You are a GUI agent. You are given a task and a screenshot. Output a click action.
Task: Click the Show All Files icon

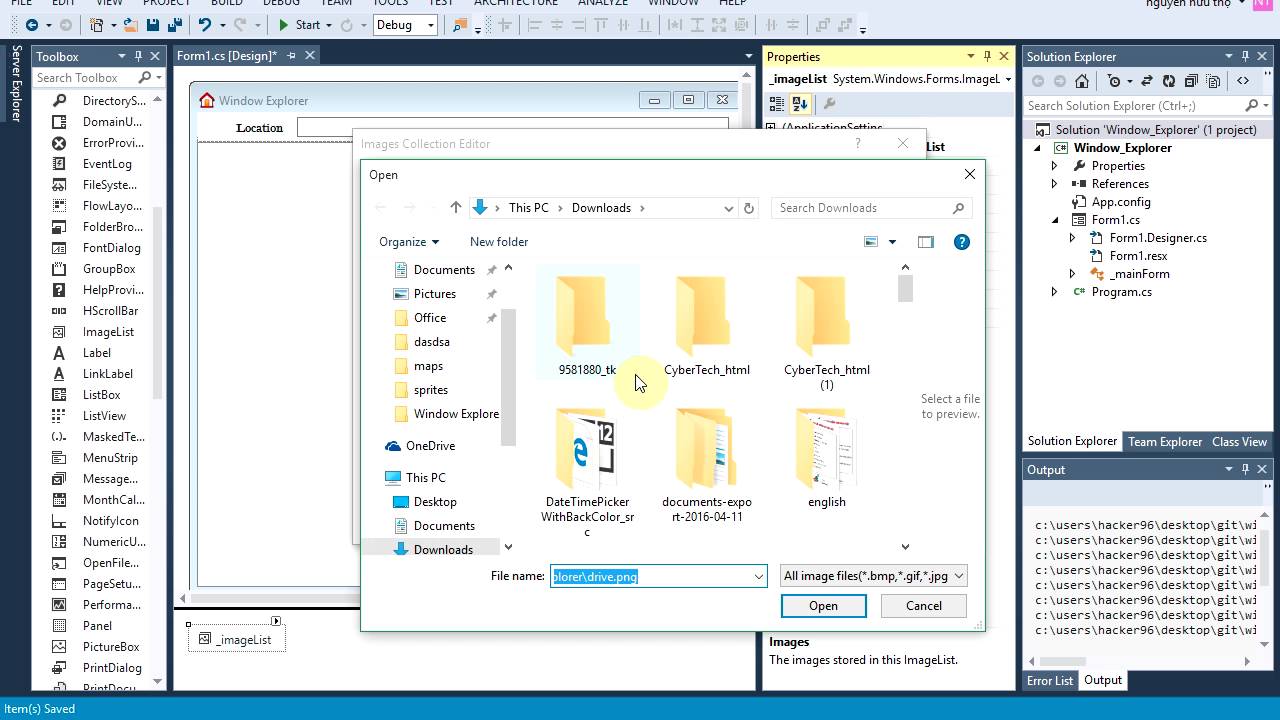1213,81
